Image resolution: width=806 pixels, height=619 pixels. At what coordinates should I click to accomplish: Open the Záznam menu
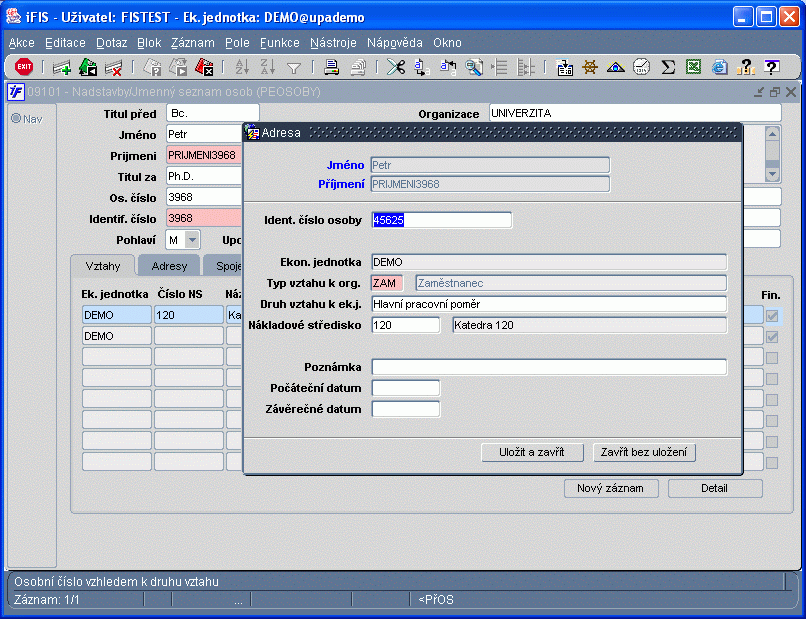[193, 43]
